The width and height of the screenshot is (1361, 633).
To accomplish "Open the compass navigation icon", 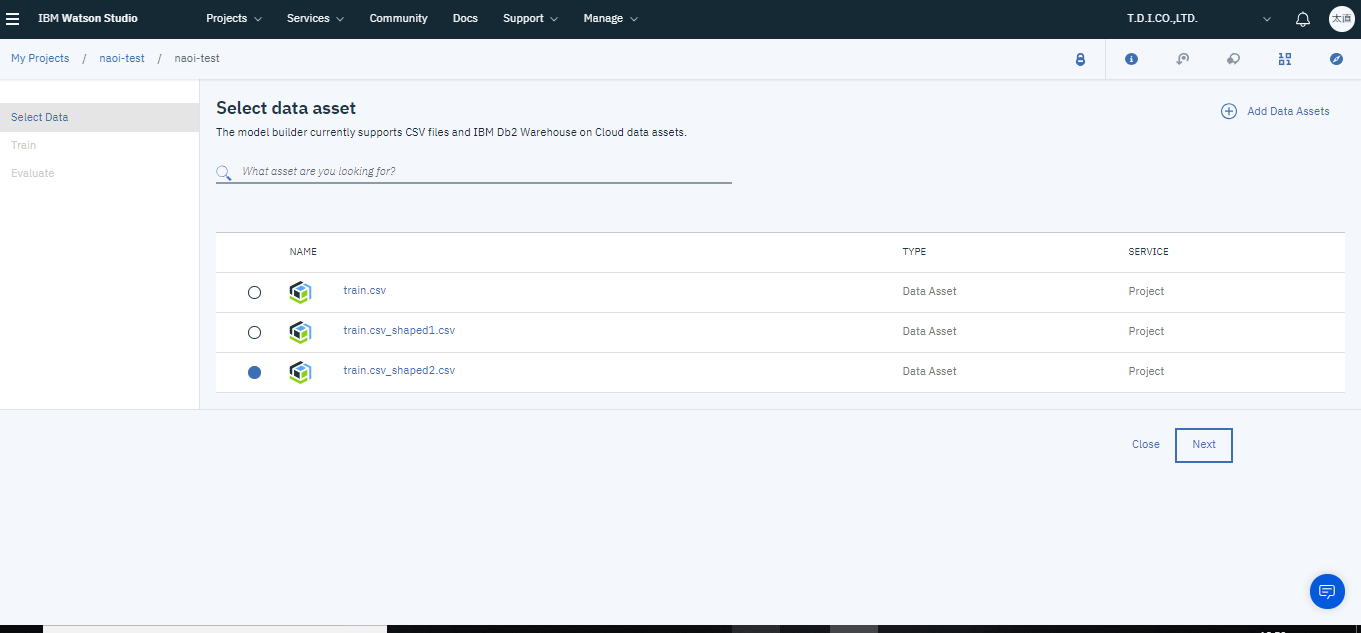I will pos(1336,59).
